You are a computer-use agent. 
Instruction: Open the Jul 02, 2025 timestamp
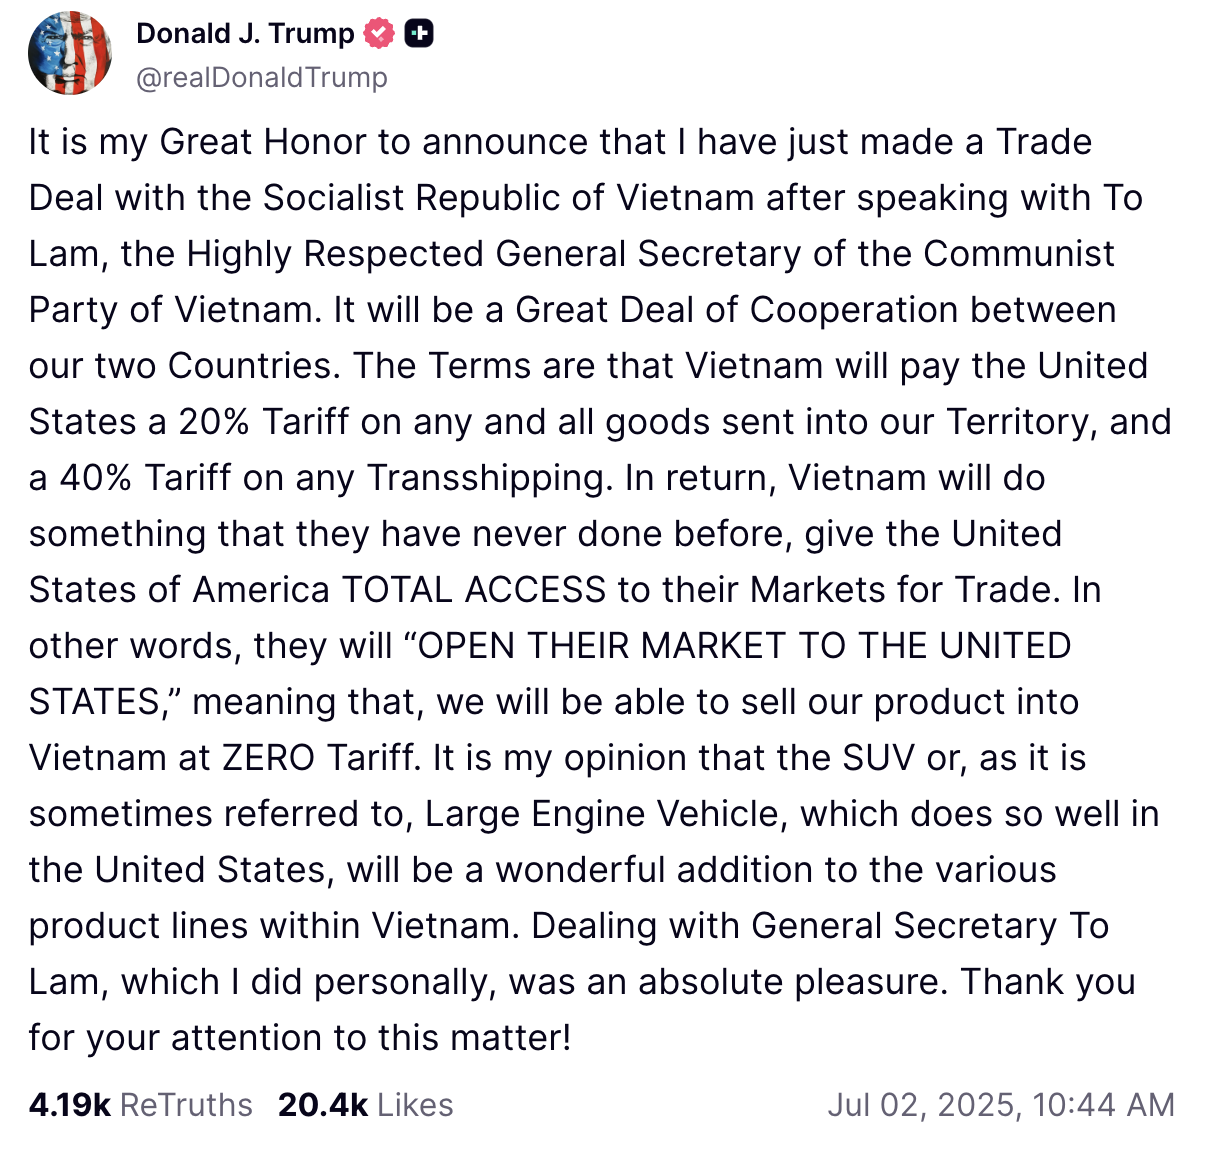pos(1001,1105)
